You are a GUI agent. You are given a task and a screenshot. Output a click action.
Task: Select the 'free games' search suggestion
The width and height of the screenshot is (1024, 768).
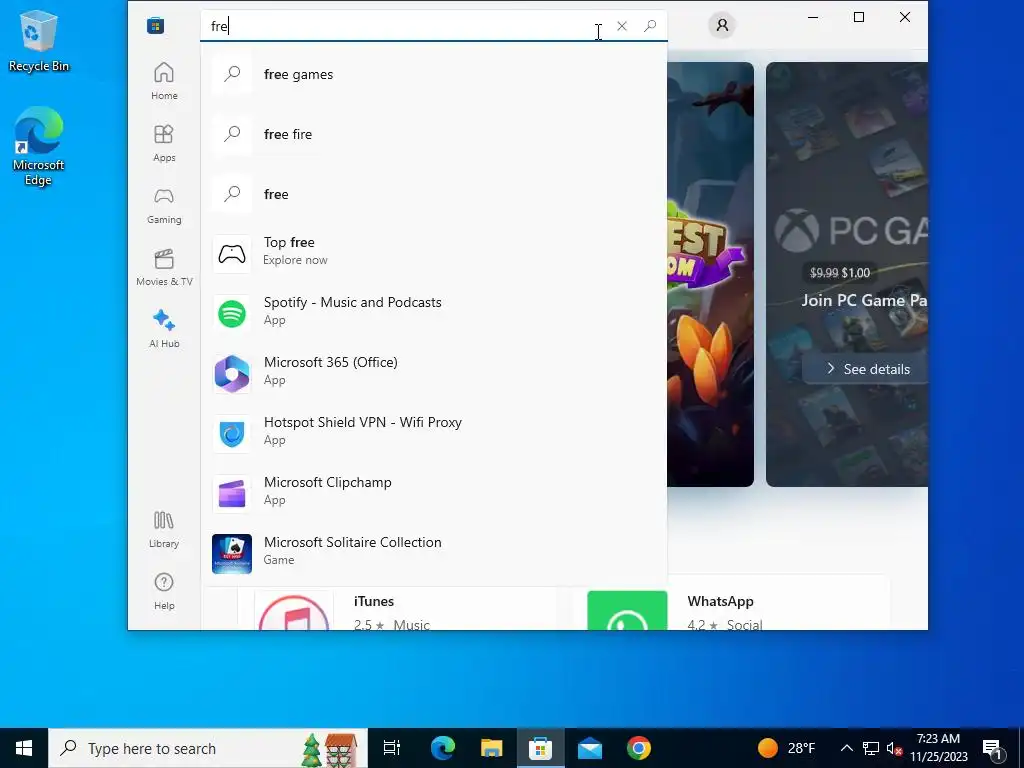click(x=434, y=74)
